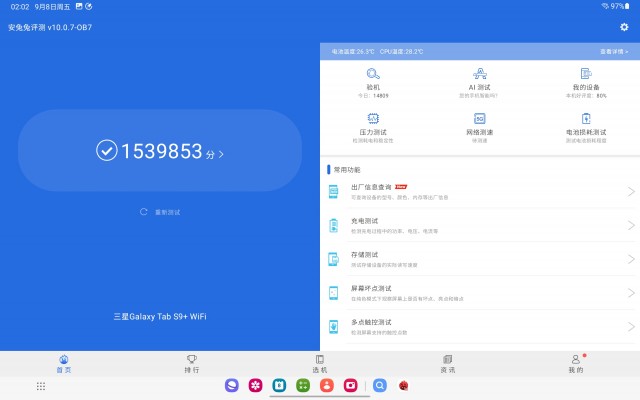Launch Samsung Internet from the taskbar
This screenshot has width=640, height=400.
(x=232, y=385)
